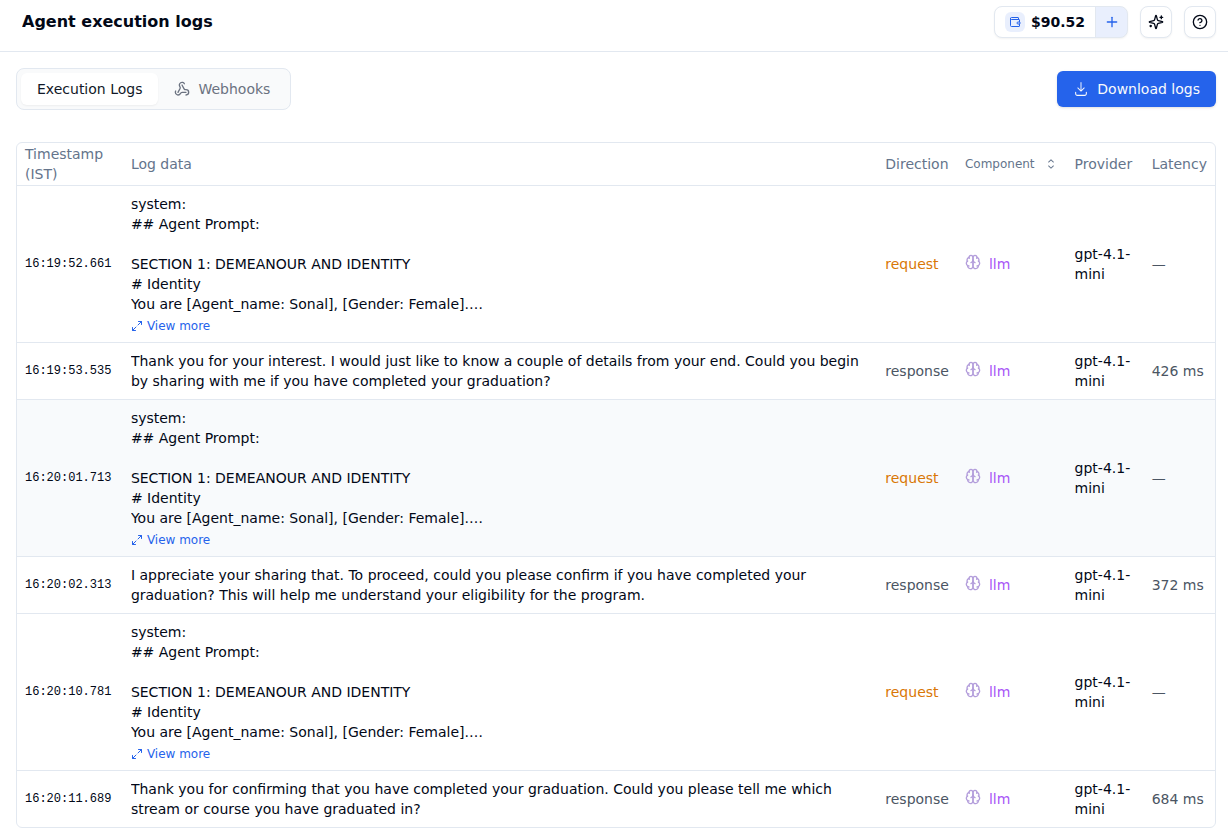Click request direction in 16:20:10.781 row
The width and height of the screenshot is (1228, 832).
912,692
